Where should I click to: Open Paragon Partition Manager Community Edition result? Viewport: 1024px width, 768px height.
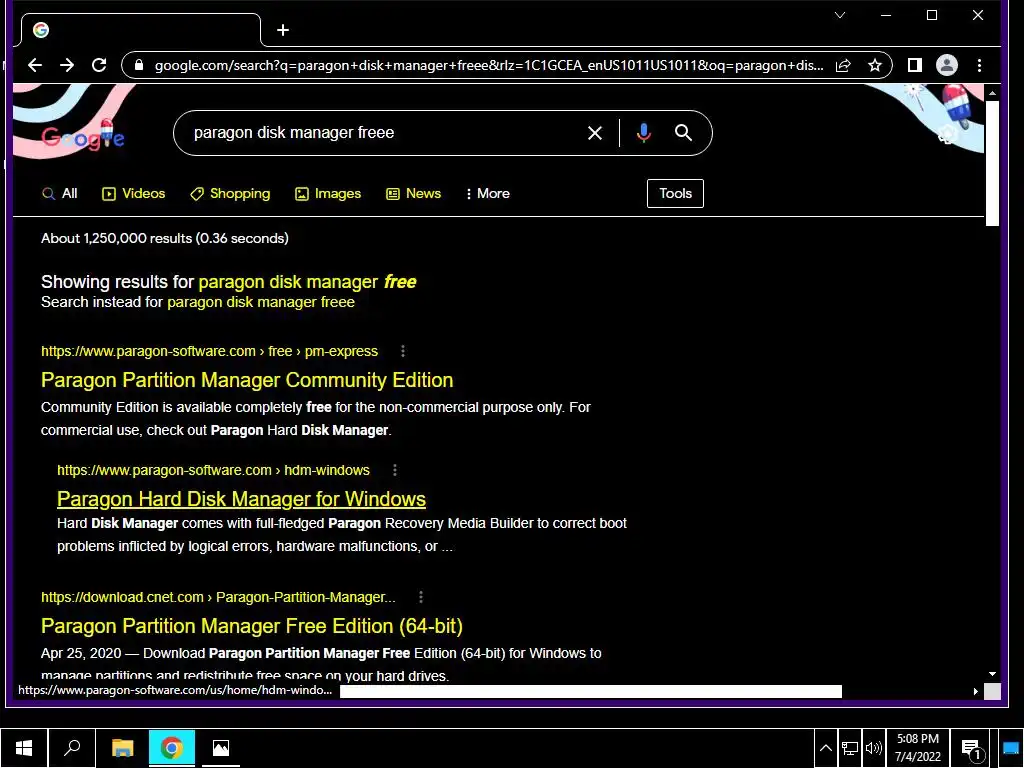click(x=247, y=380)
